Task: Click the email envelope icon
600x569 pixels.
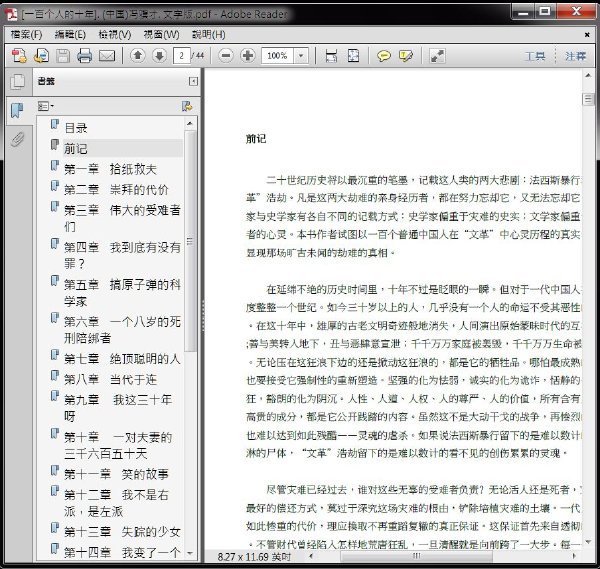Action: [107, 56]
